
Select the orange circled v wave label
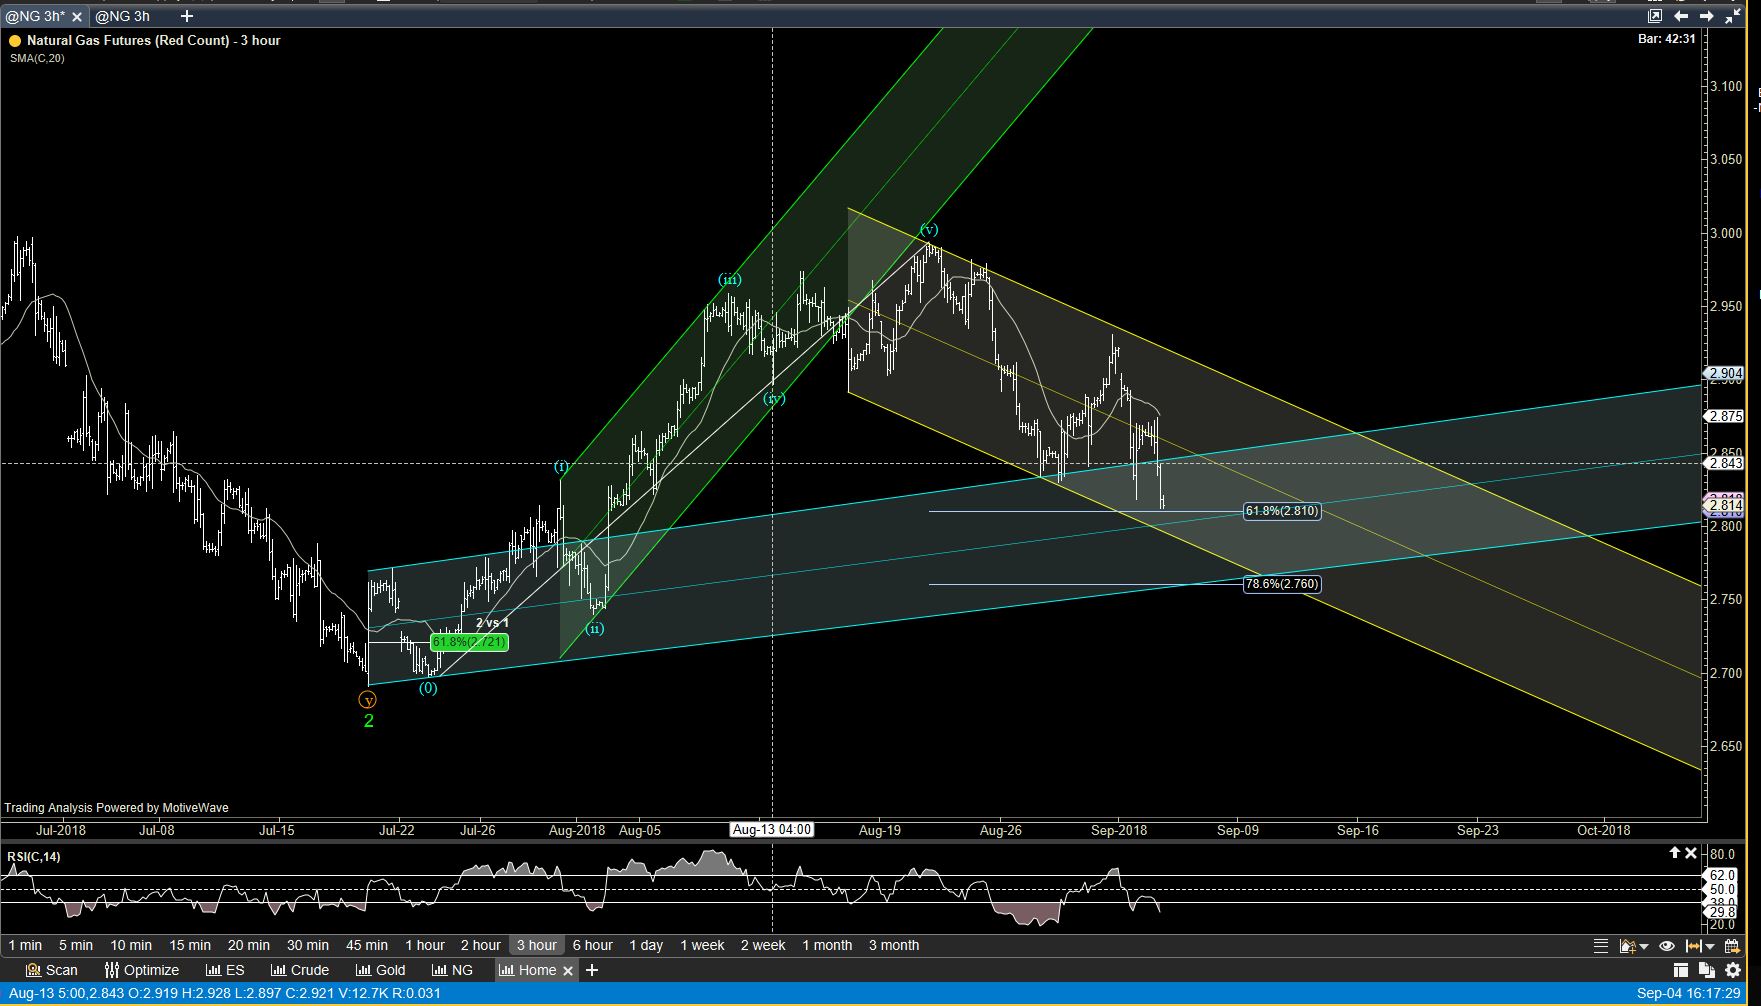pyautogui.click(x=368, y=700)
